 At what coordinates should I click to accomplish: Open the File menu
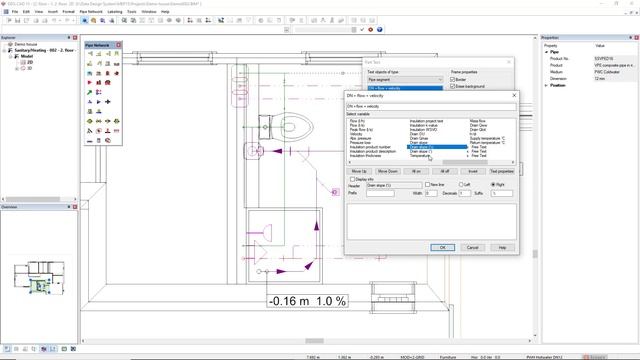pos(15,12)
